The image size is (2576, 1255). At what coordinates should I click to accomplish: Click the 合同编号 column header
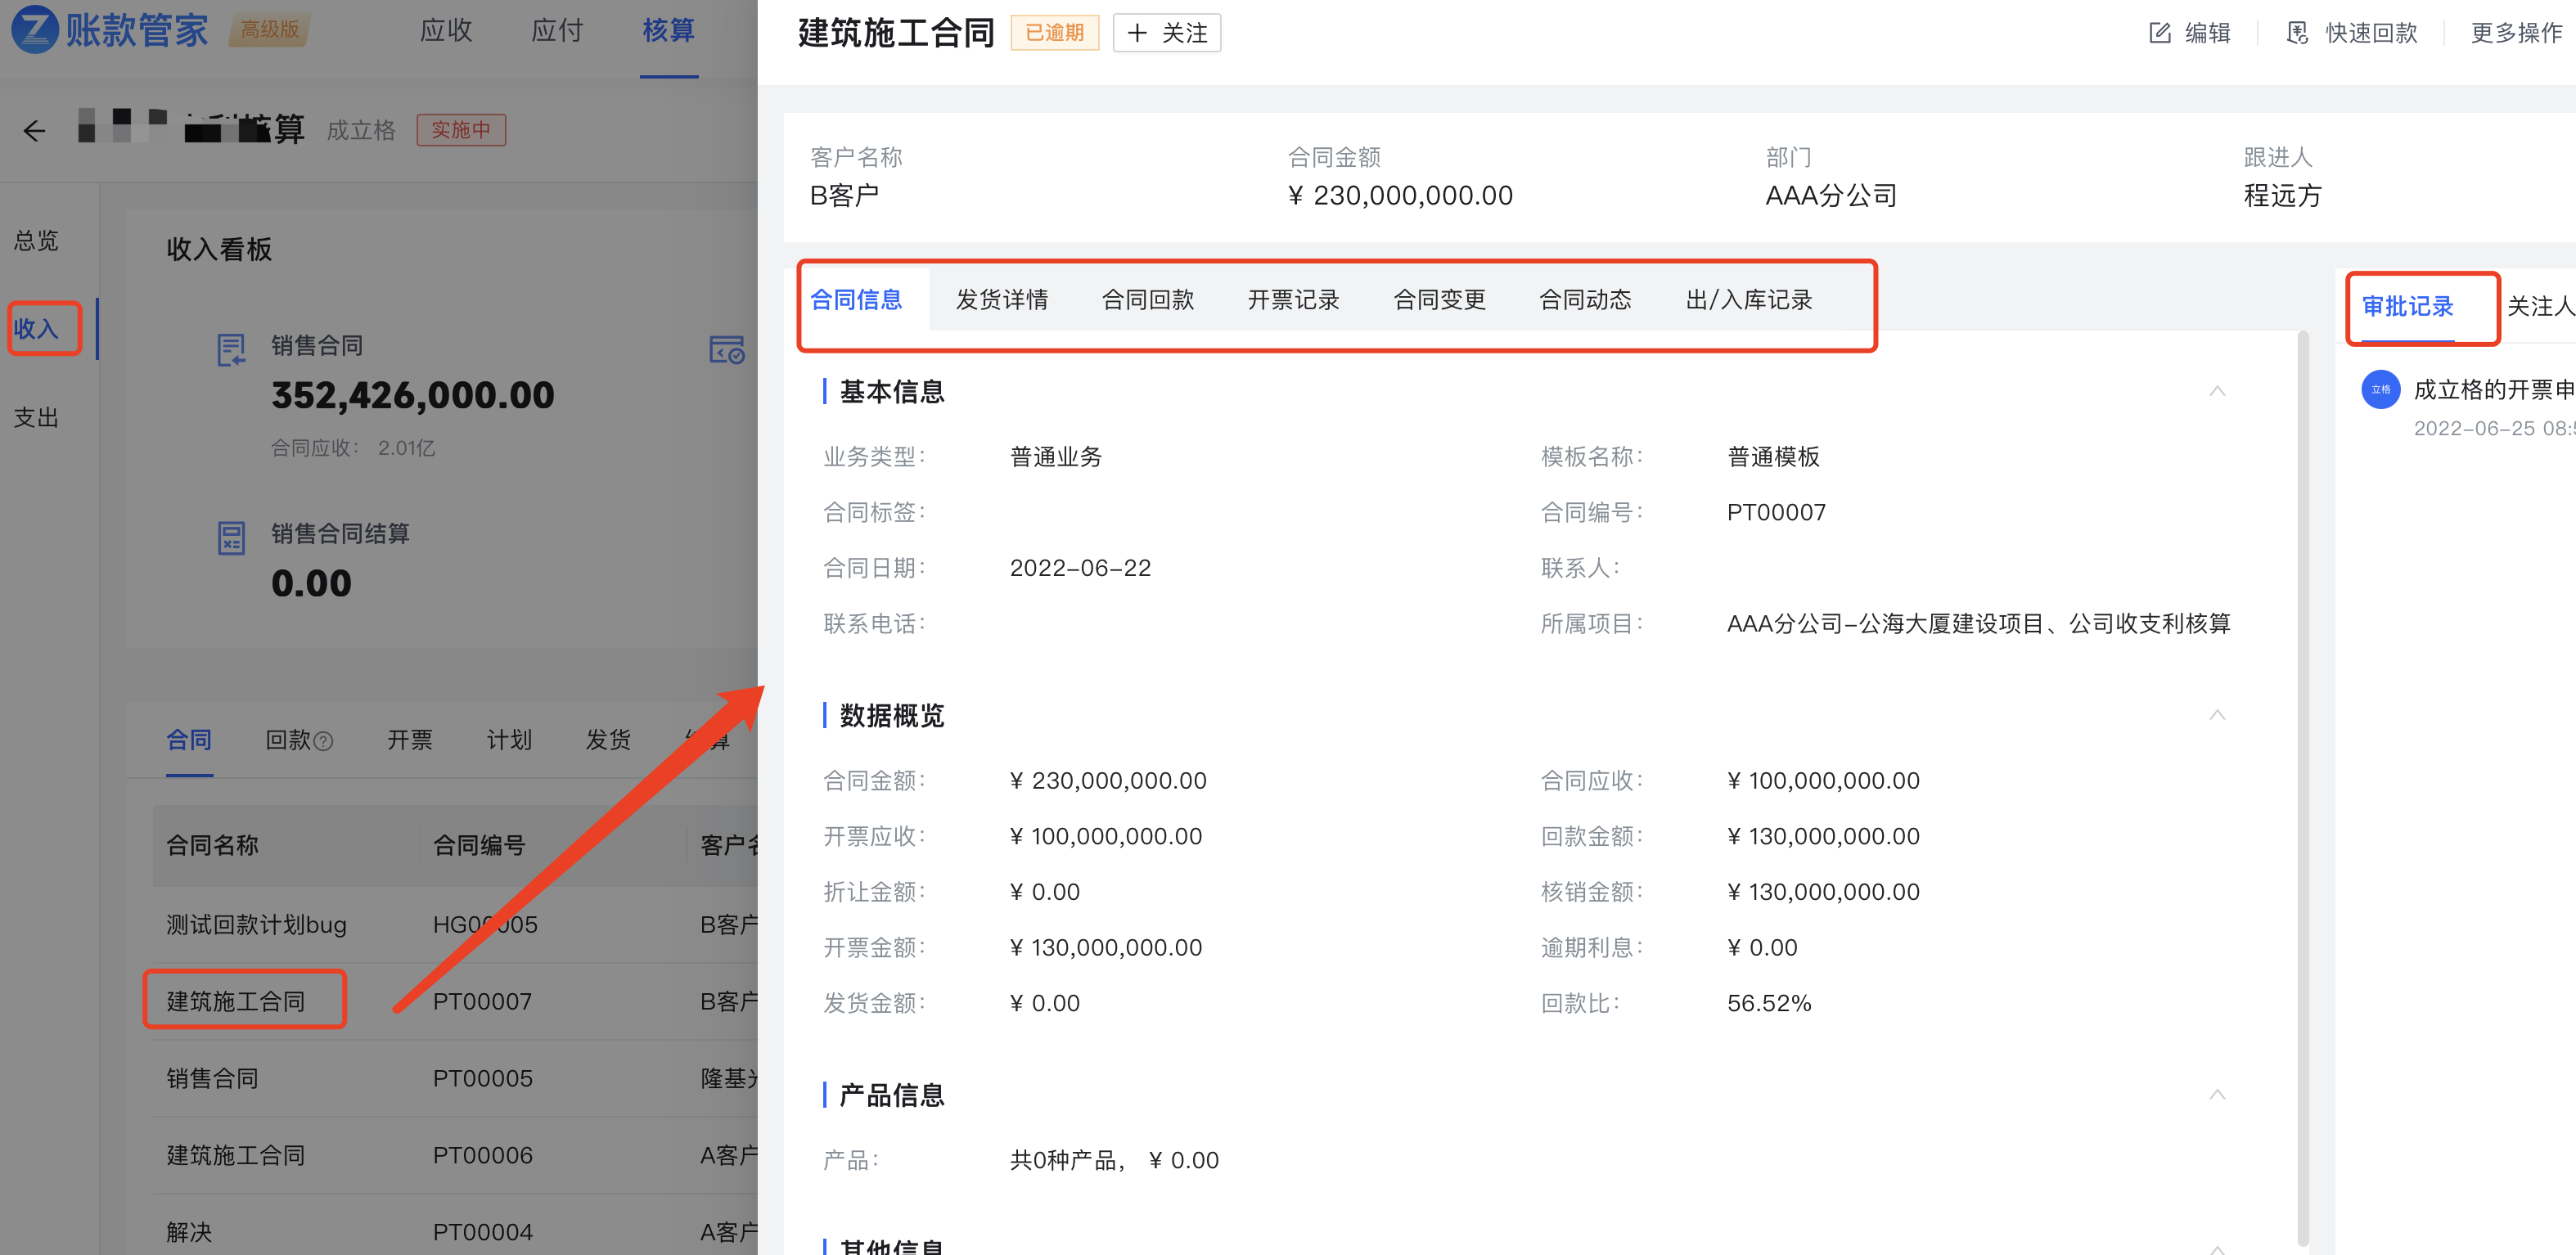pos(479,846)
